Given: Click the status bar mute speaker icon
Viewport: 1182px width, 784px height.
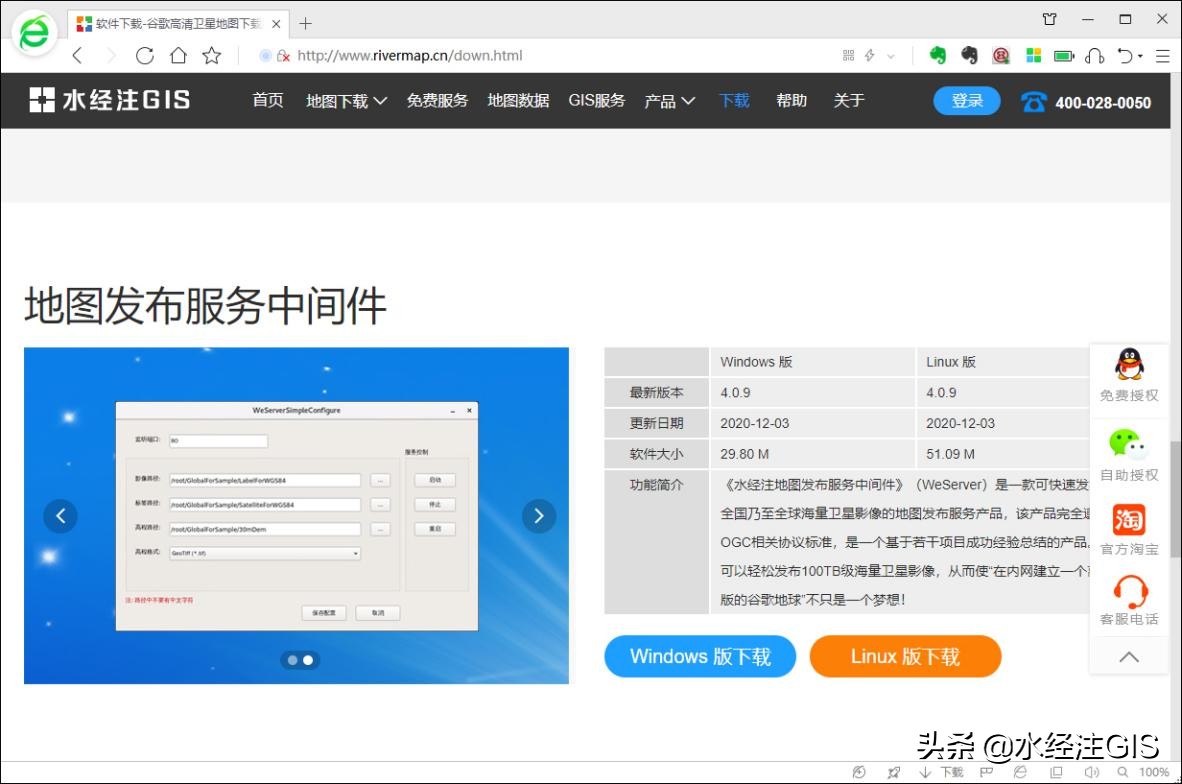Looking at the screenshot, I should click(x=1092, y=772).
